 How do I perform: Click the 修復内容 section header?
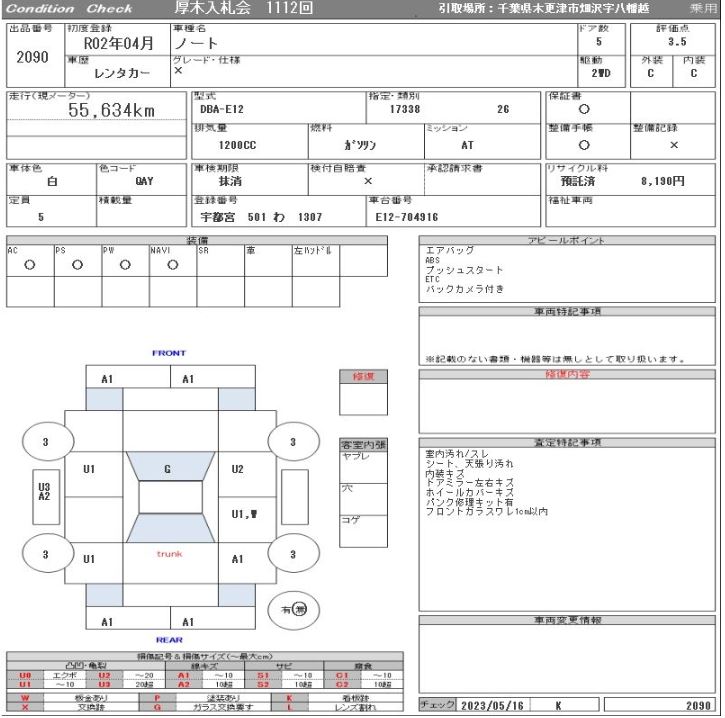[567, 375]
